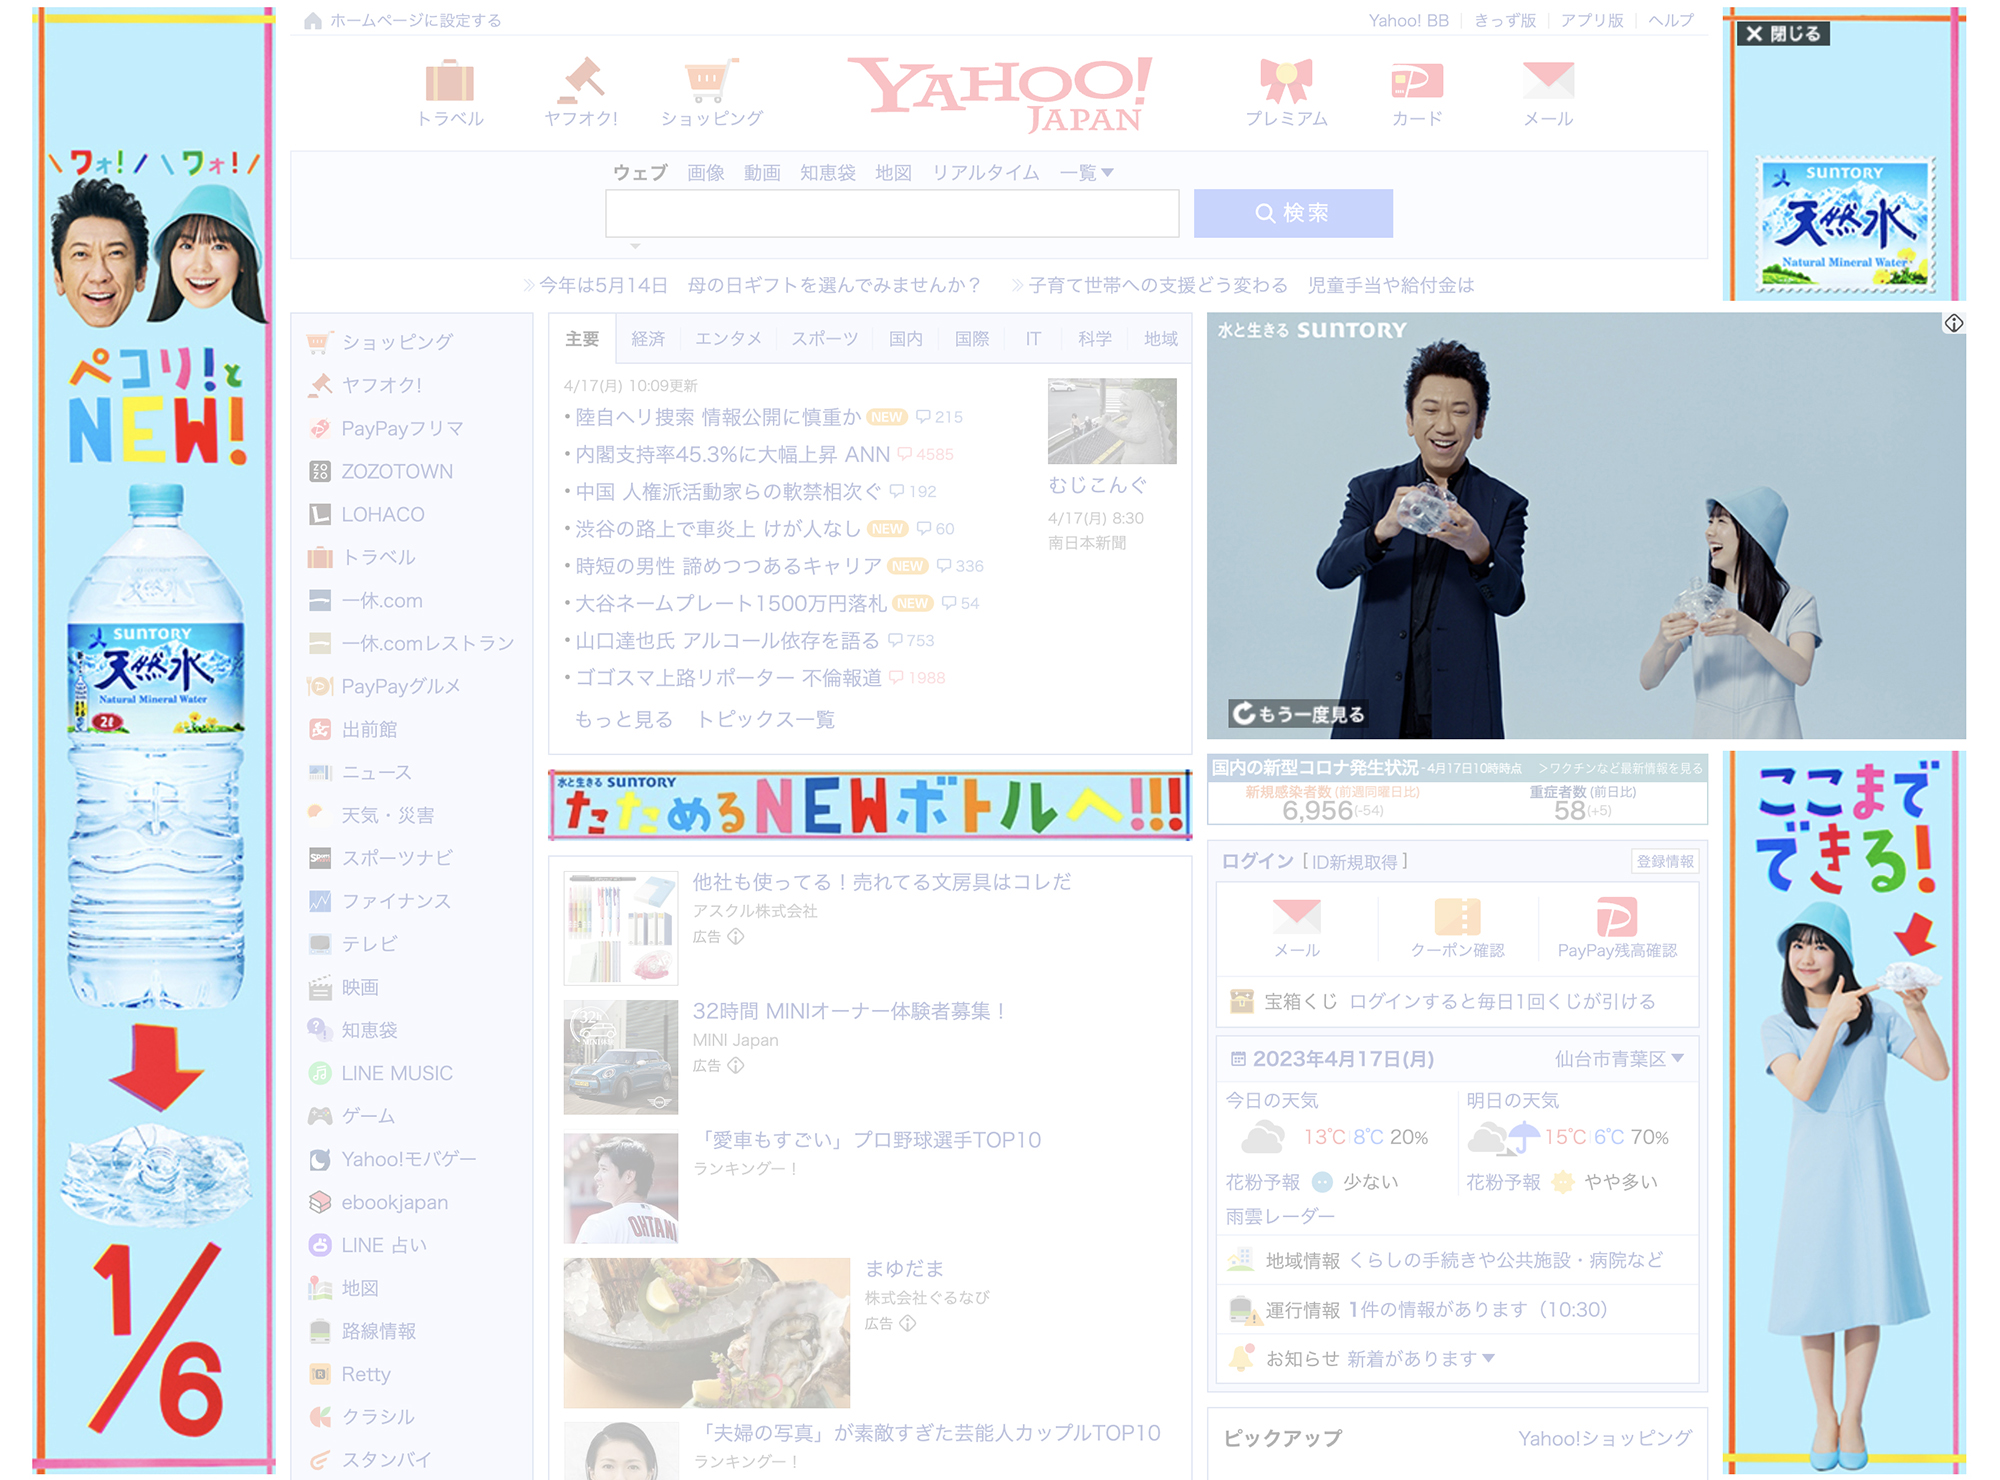Viewport: 2000px width, 1480px height.
Task: Open the トピックス一覧 link
Action: 766,719
